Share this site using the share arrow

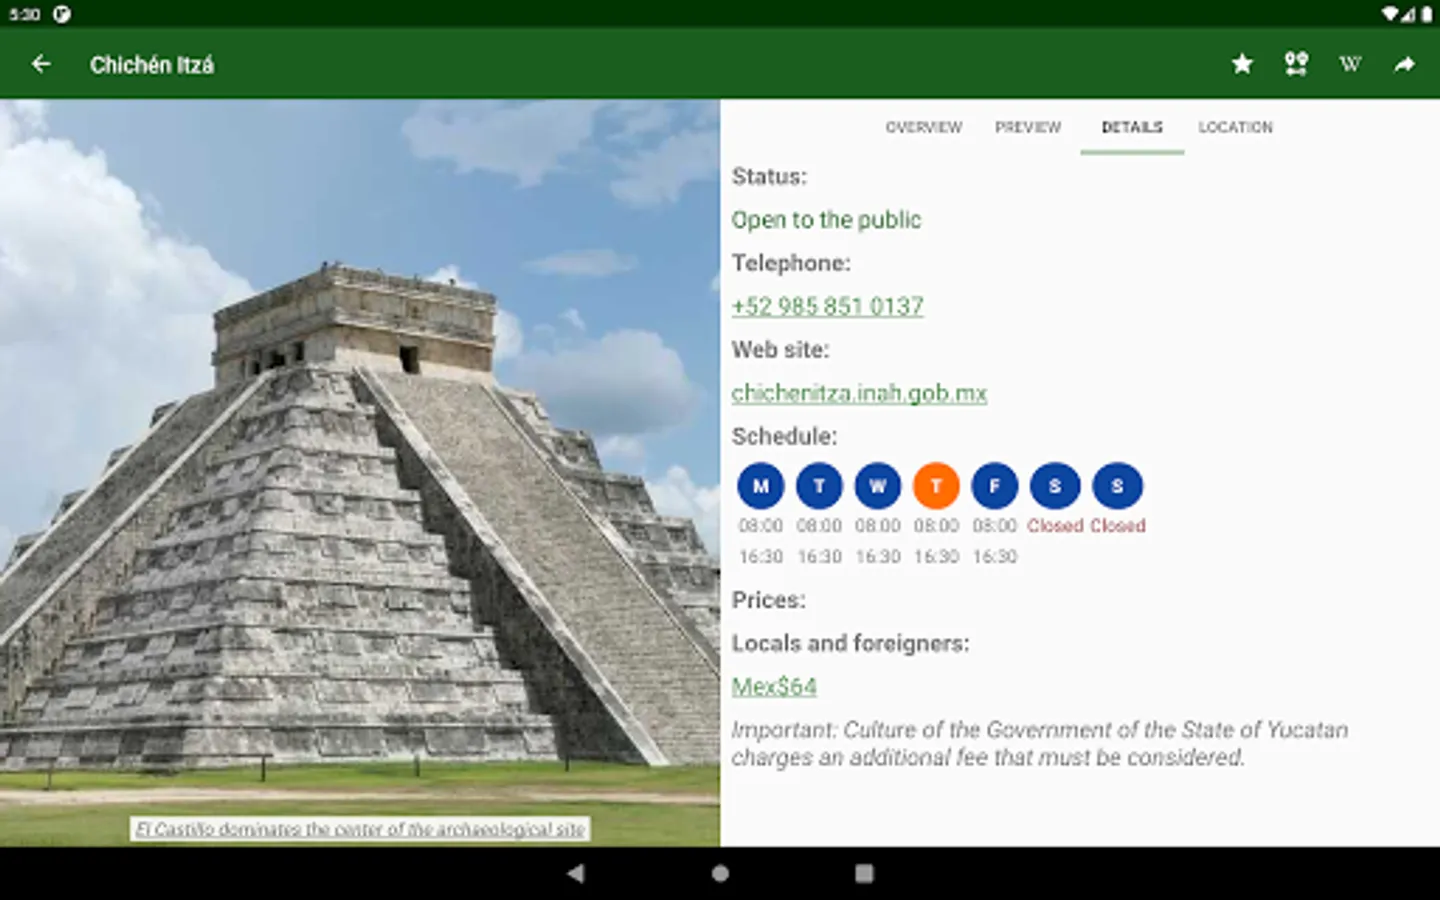(x=1405, y=64)
